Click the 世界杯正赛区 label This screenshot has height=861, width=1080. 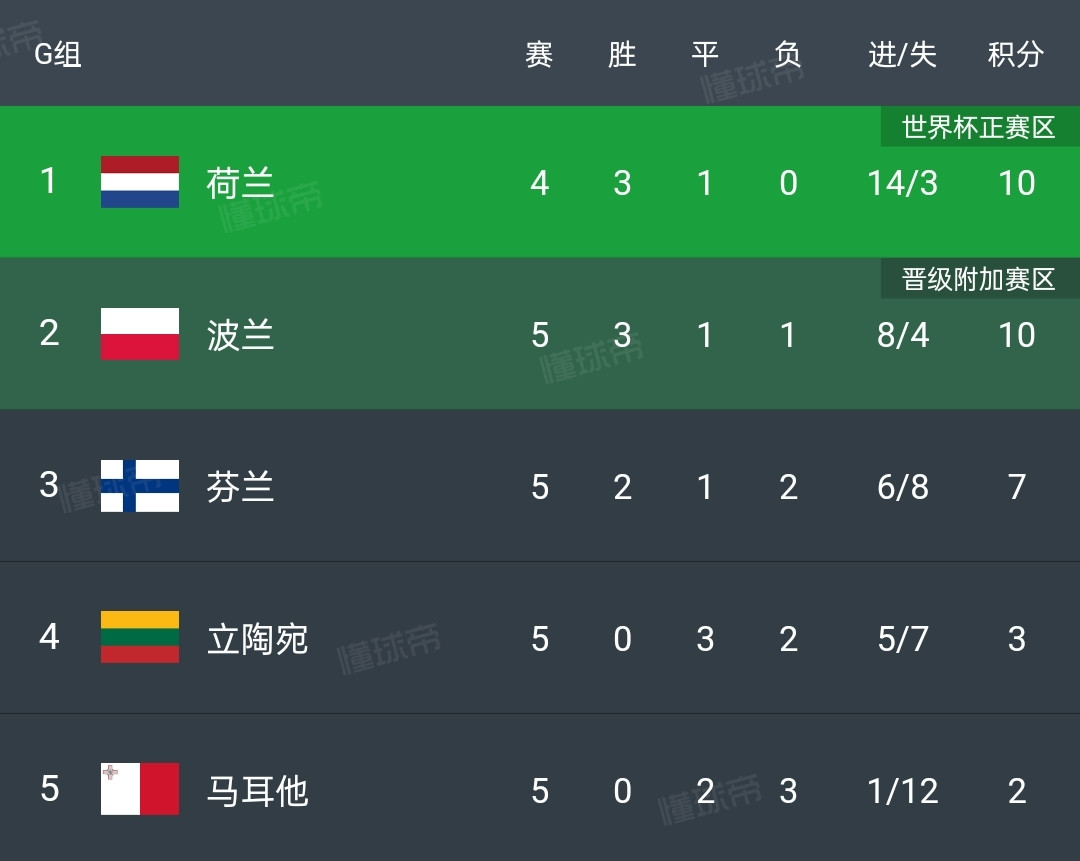point(979,127)
